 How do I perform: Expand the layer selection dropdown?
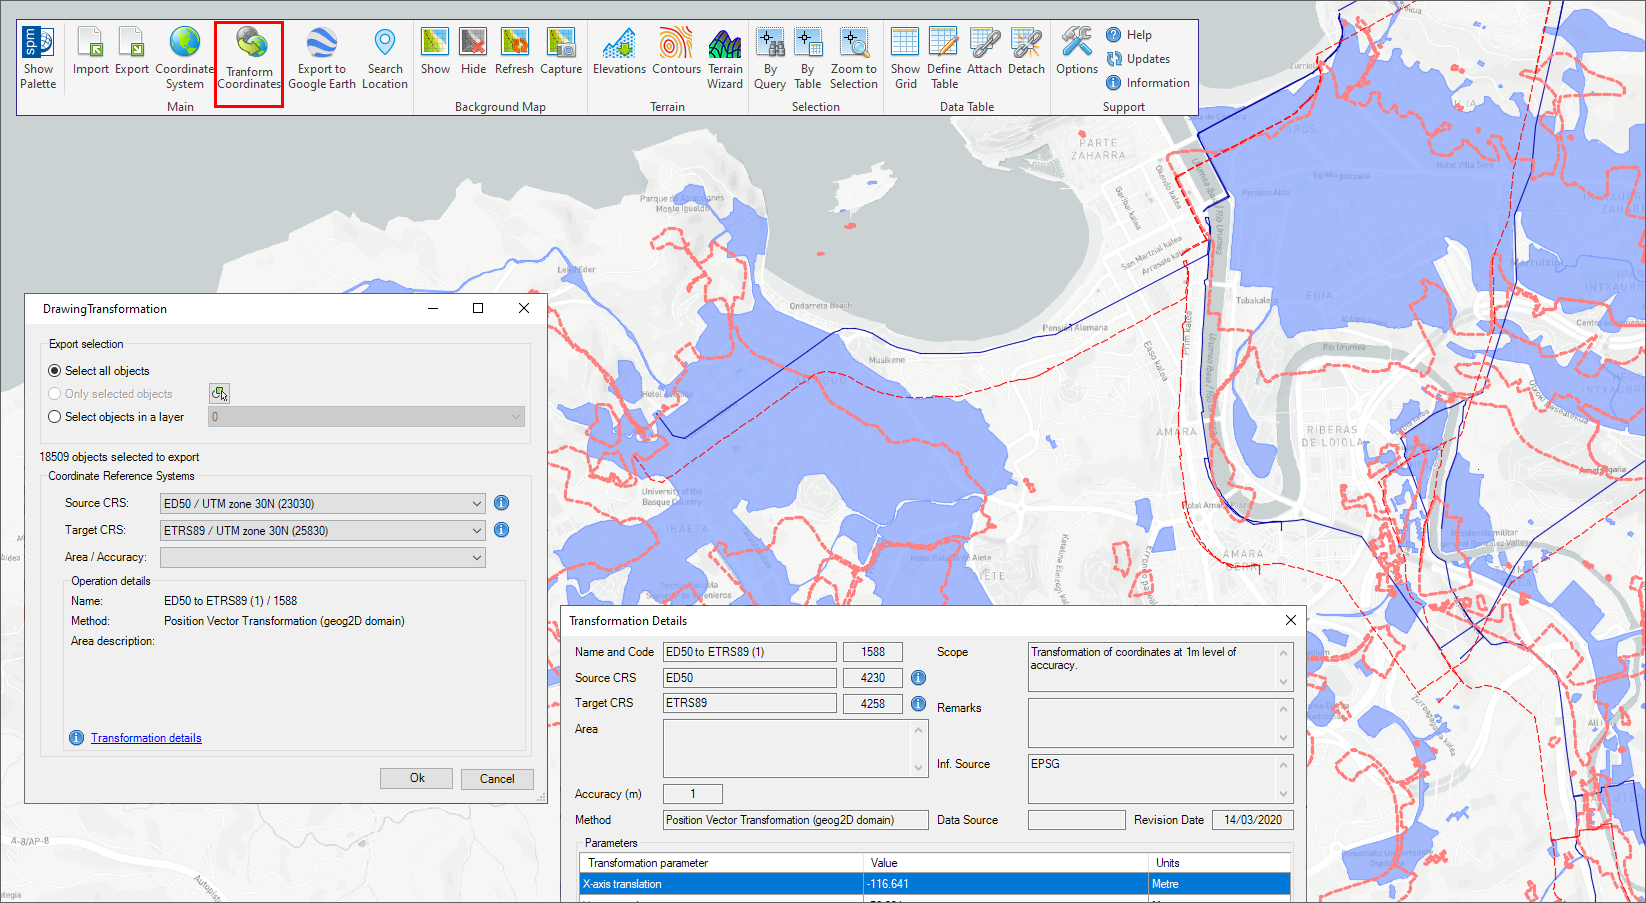click(x=366, y=417)
